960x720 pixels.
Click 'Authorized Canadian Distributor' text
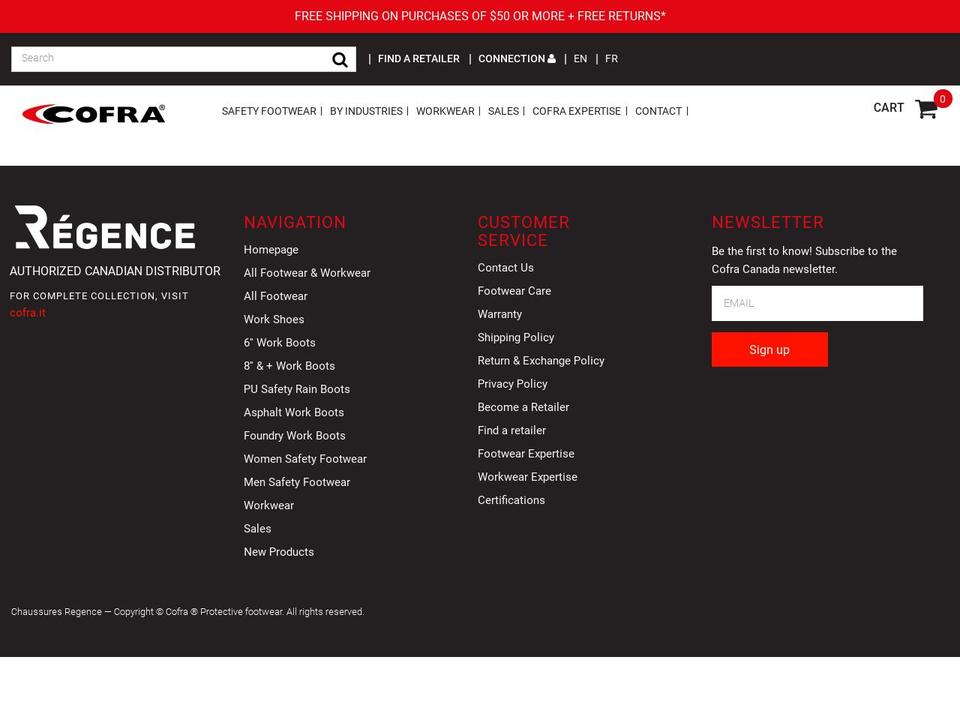(x=114, y=271)
